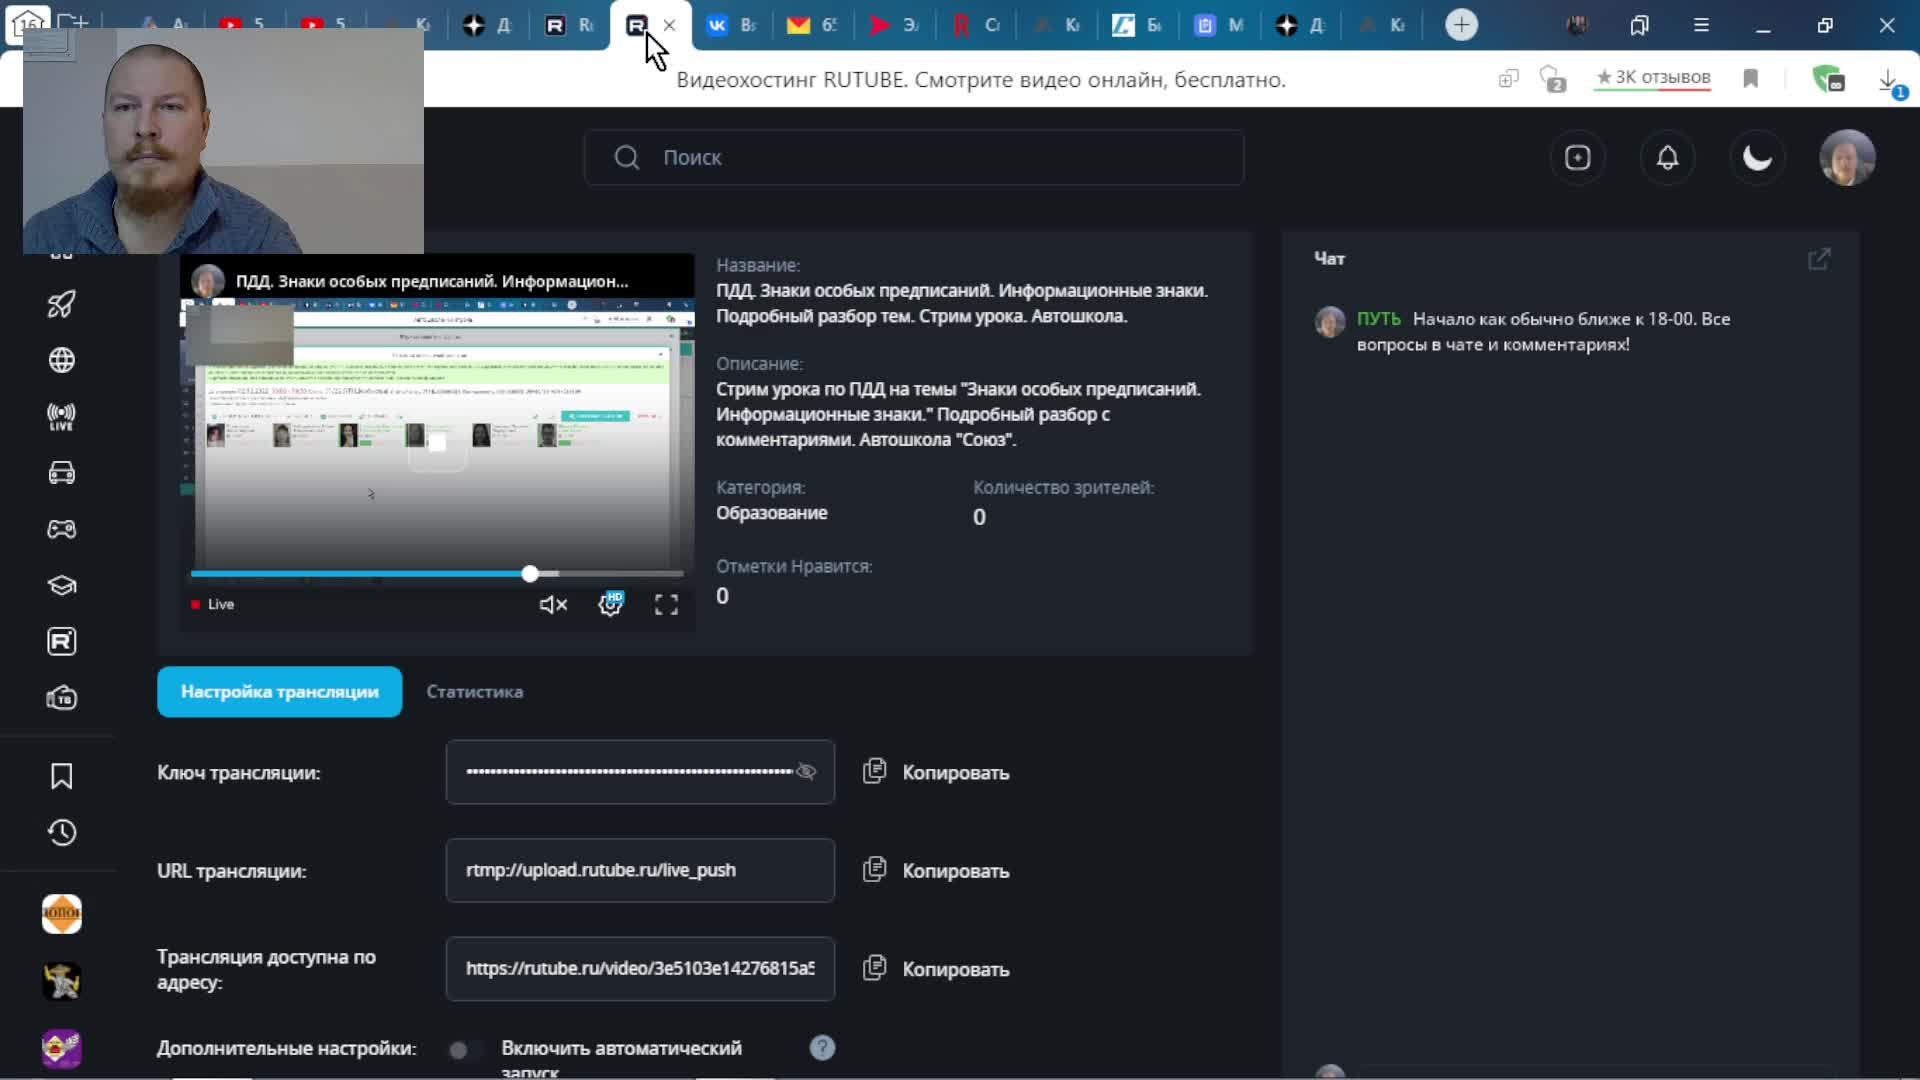1920x1080 pixels.
Task: Click the Копировать link address button
Action: click(936, 969)
